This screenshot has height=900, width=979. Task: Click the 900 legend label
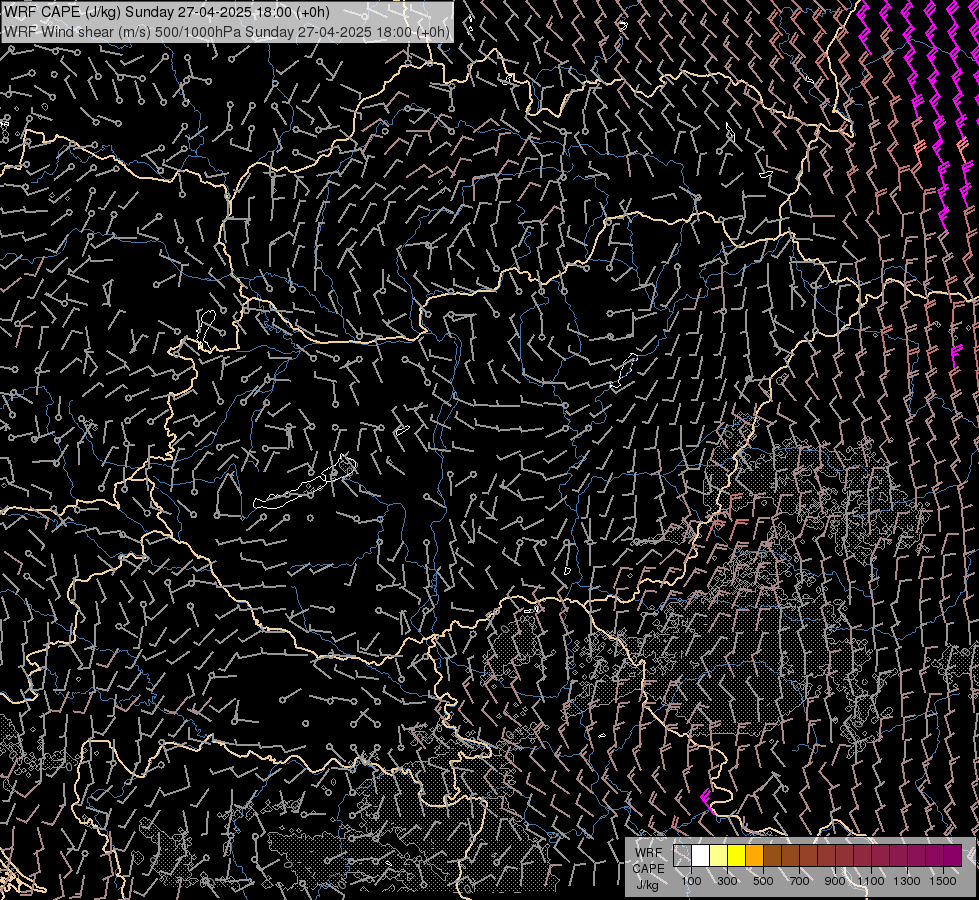pyautogui.click(x=835, y=881)
